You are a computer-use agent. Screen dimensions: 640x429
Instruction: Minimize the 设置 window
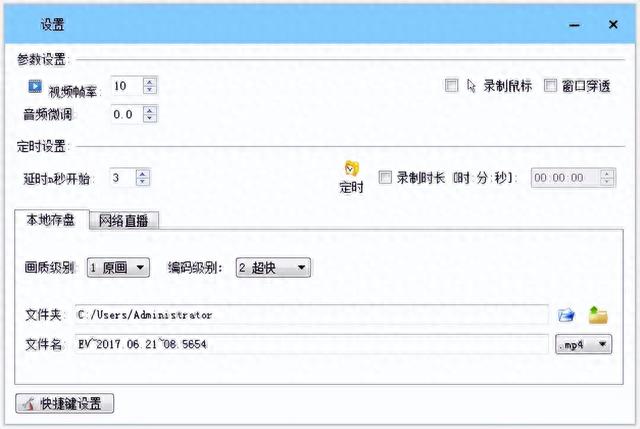[x=574, y=25]
